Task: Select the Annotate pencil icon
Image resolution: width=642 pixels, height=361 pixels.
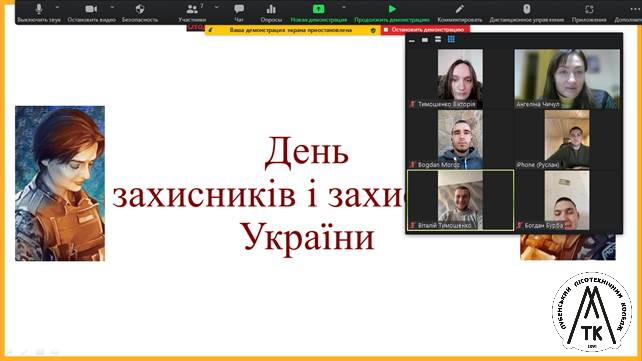Action: 459,12
